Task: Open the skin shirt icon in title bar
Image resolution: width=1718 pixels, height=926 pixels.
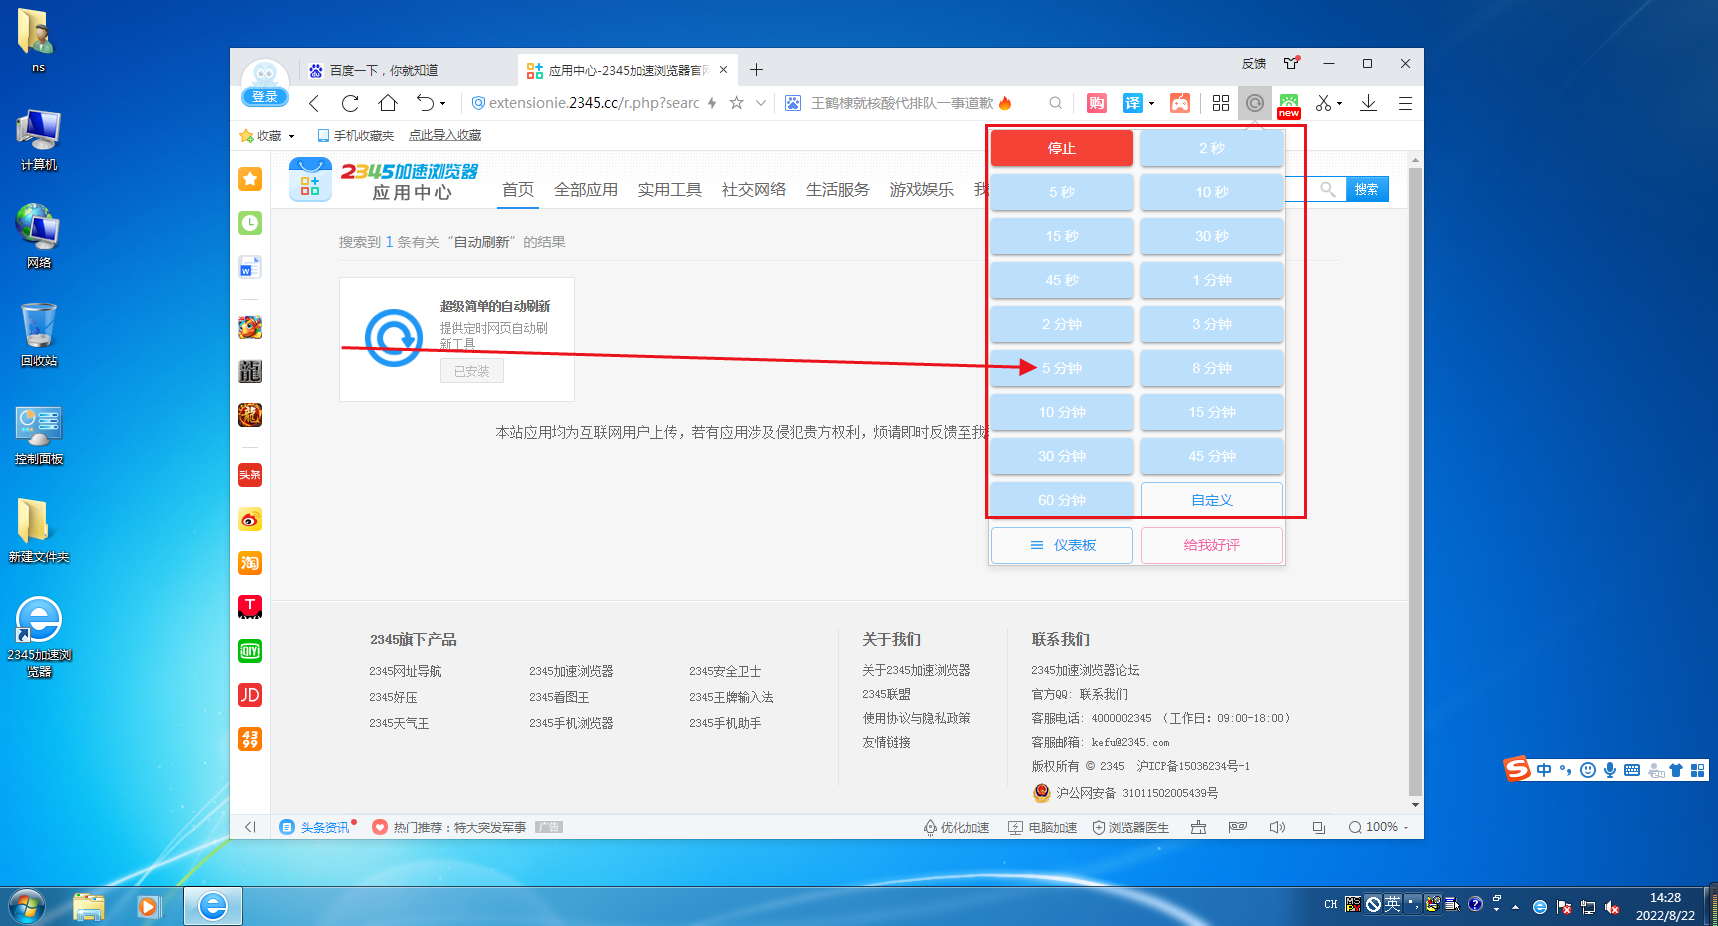Action: pyautogui.click(x=1291, y=63)
